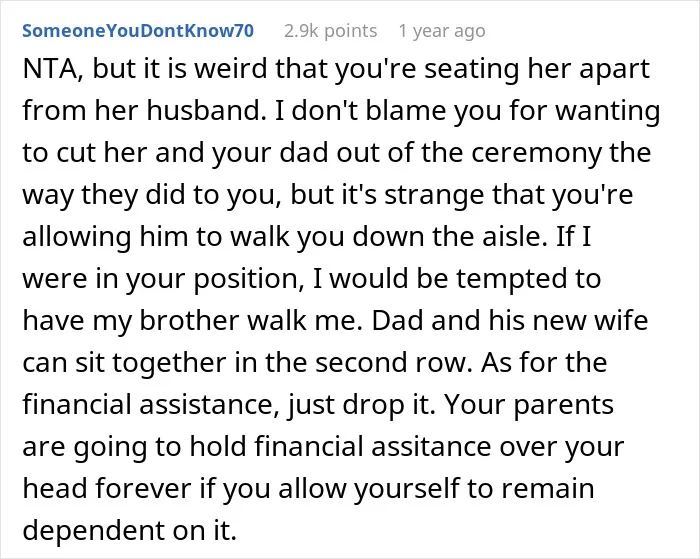700x559 pixels.
Task: Open SomeoneYouDontKnow70's user profile link
Action: (138, 31)
